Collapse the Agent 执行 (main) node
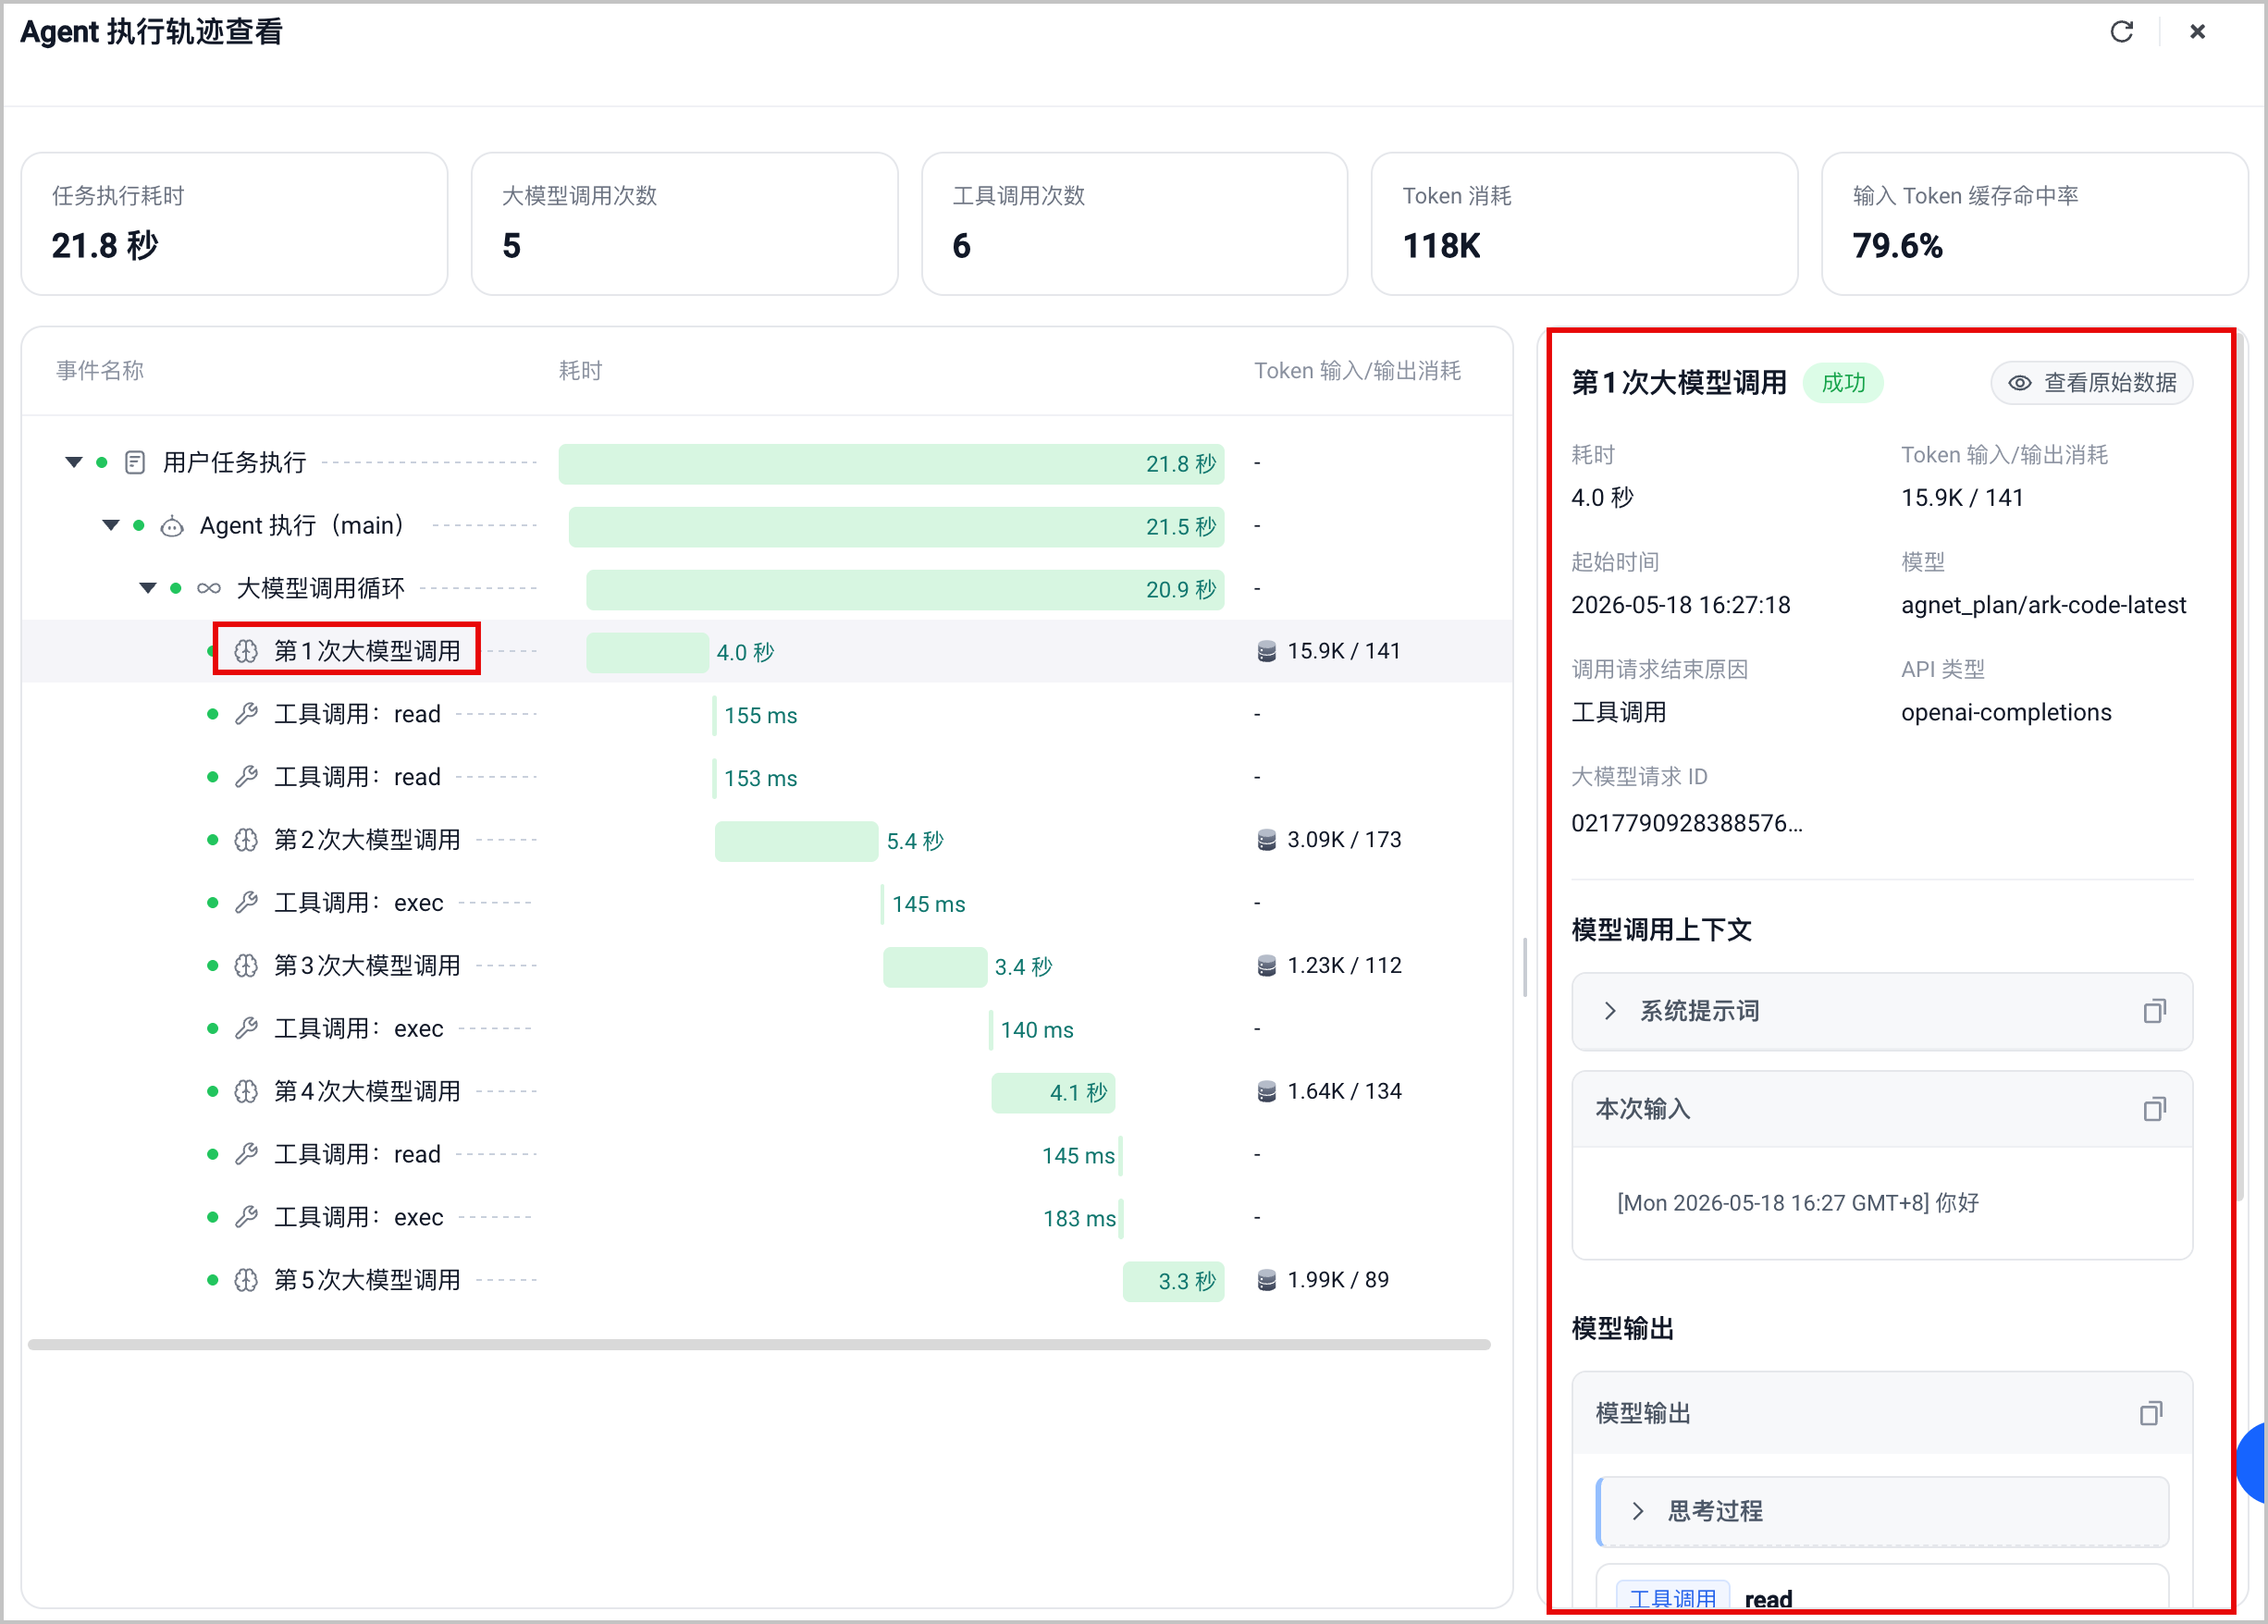 111,525
